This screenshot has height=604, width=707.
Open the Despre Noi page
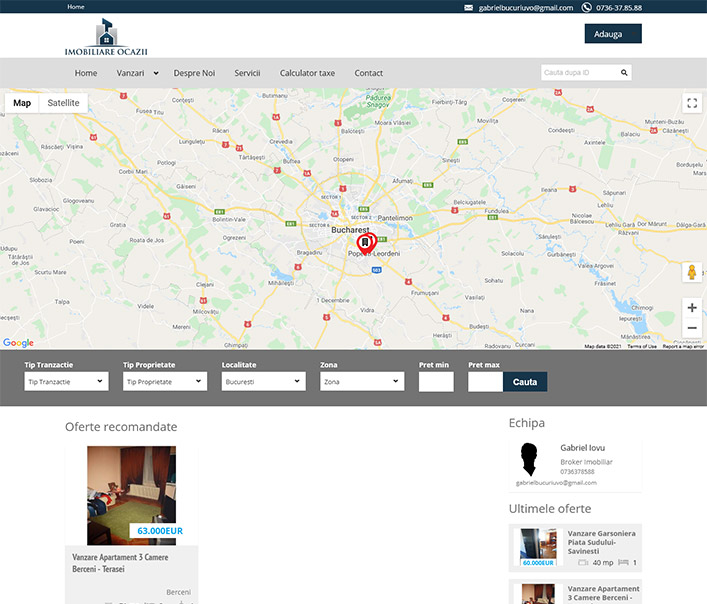[x=194, y=73]
